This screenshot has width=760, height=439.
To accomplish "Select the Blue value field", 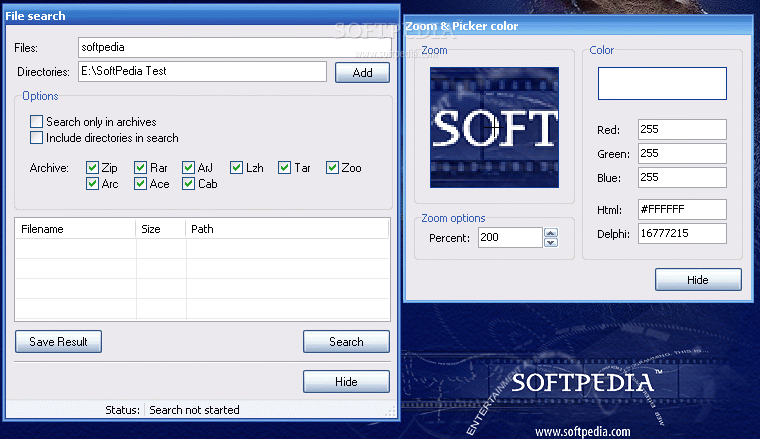I will (682, 177).
